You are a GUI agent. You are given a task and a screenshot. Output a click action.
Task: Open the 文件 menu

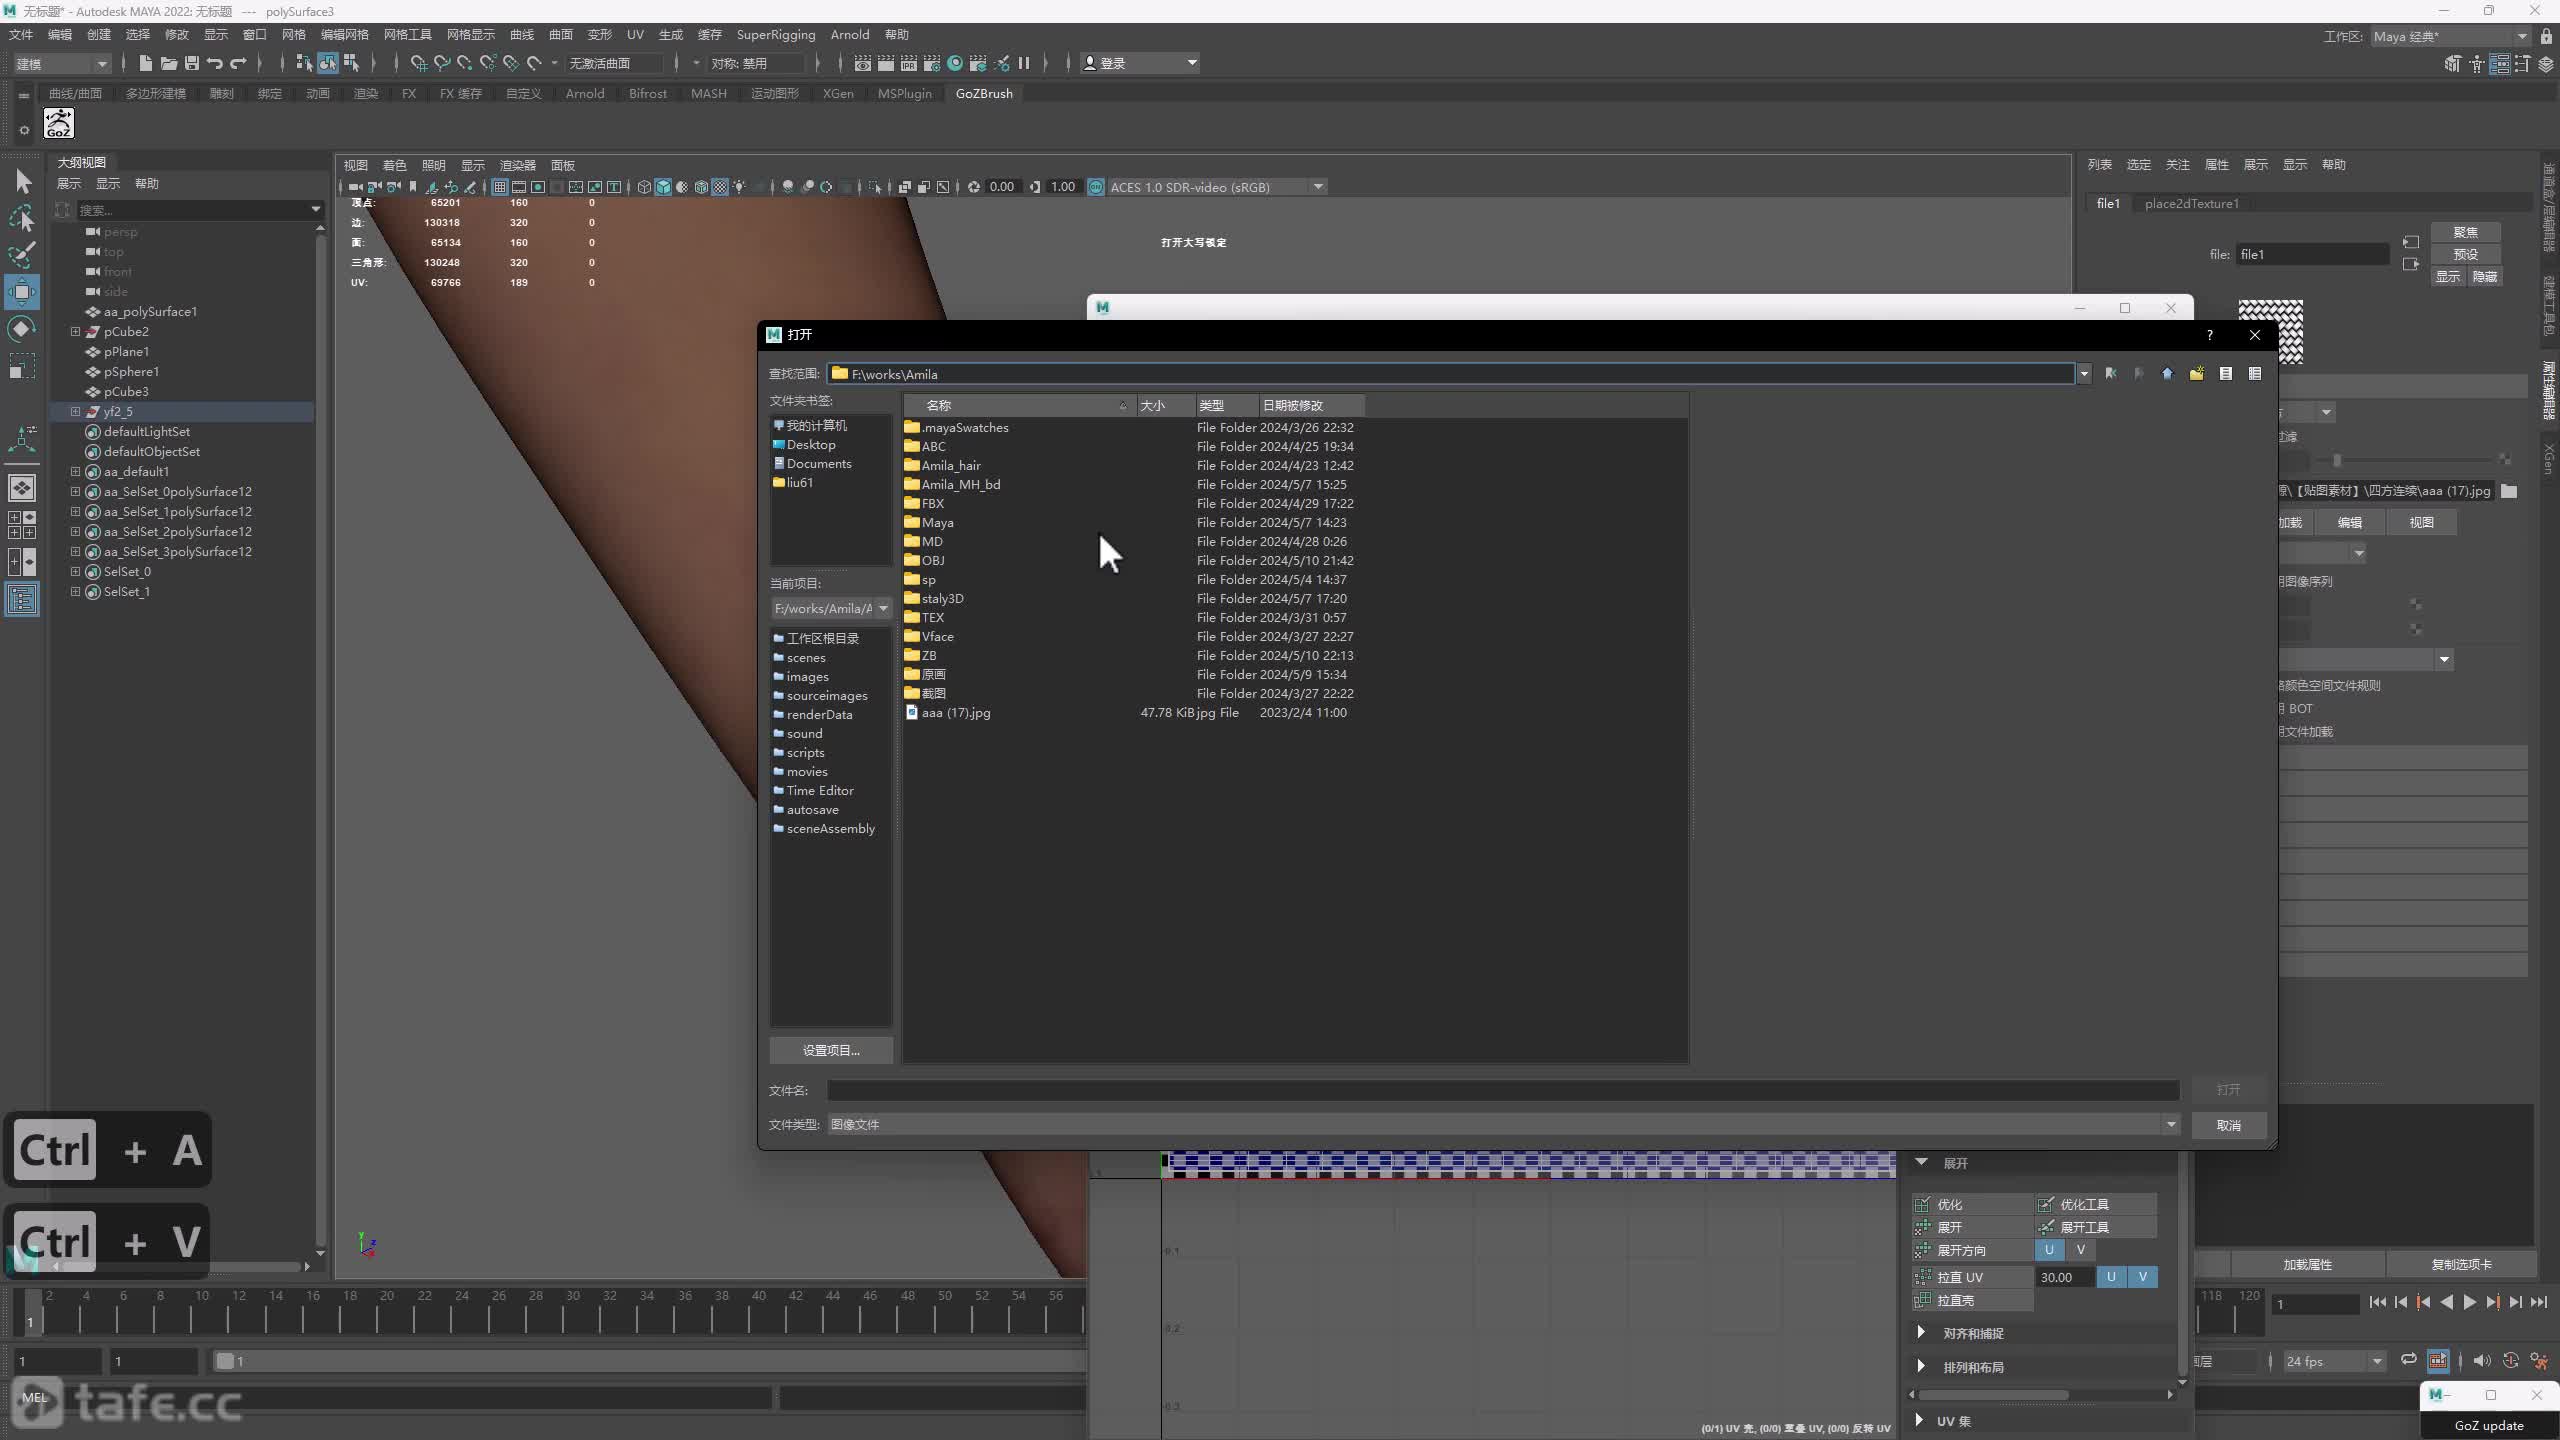click(x=21, y=34)
